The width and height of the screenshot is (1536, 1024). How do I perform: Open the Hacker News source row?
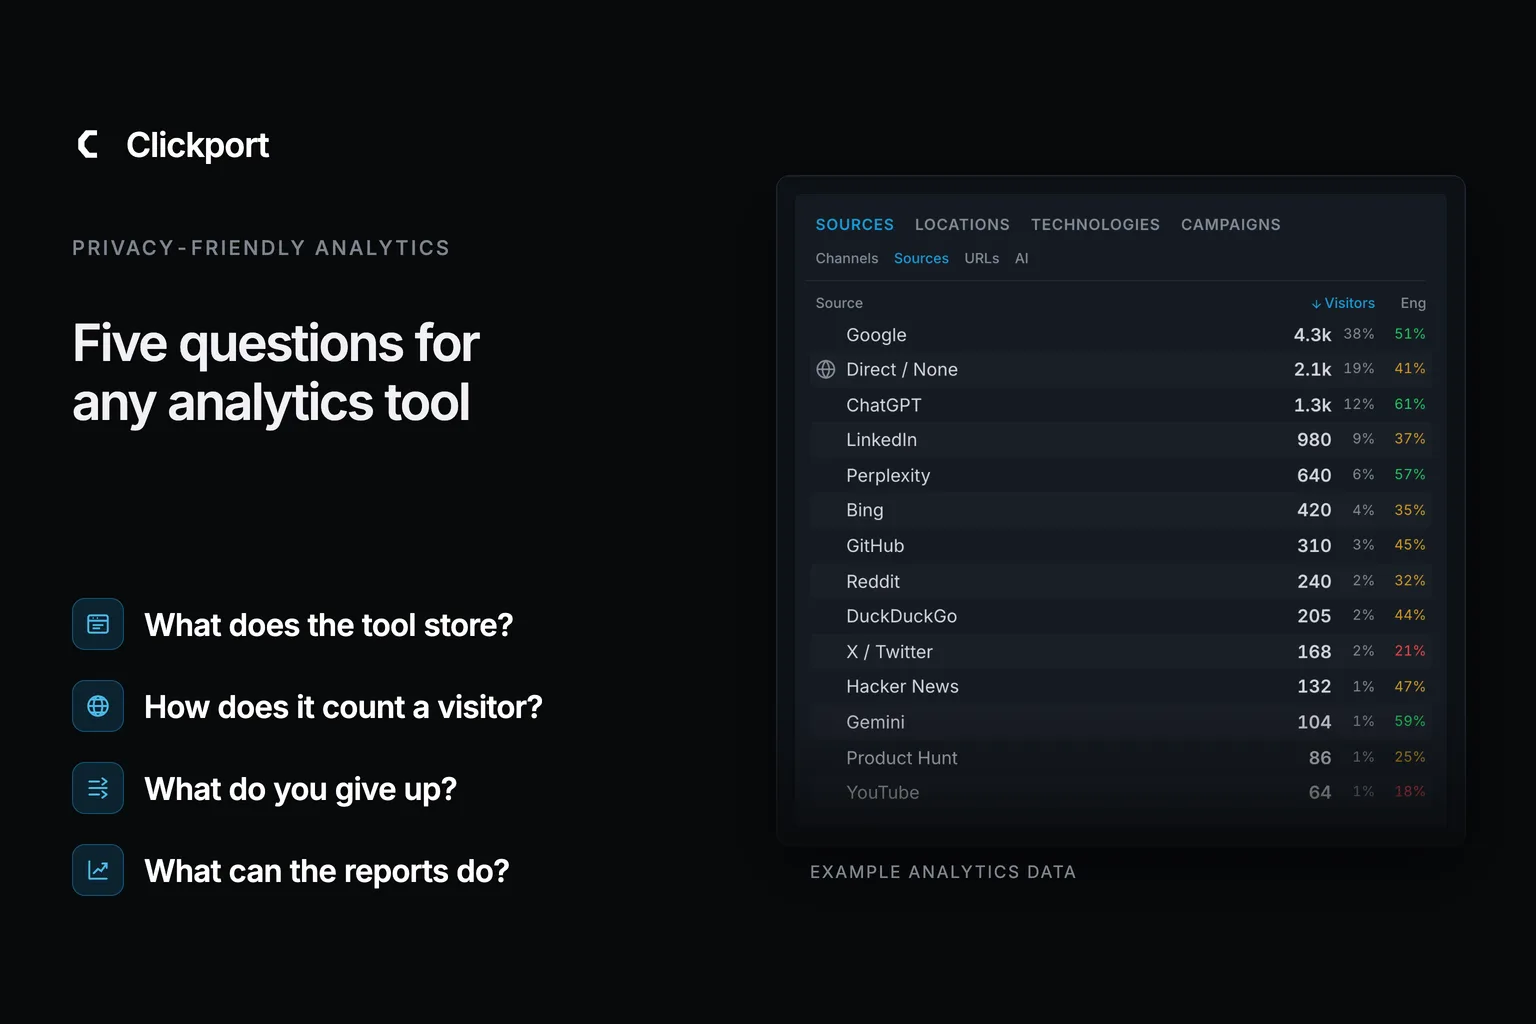[x=1121, y=687]
